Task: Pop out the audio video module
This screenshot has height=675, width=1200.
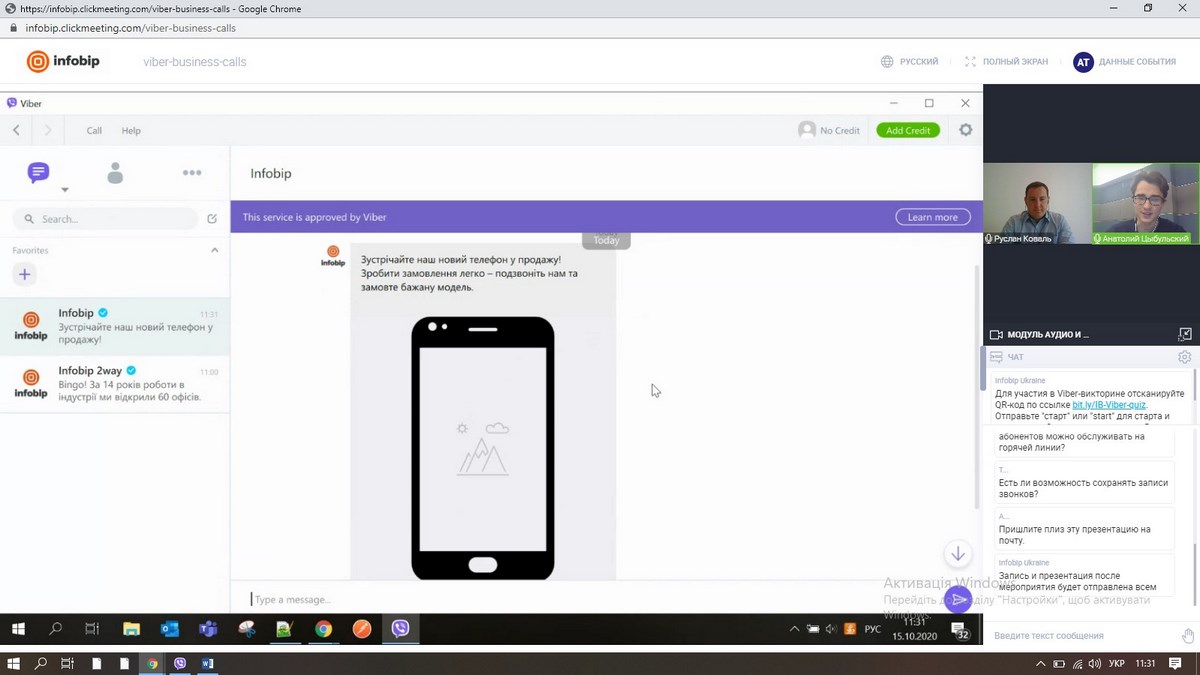Action: click(1185, 334)
